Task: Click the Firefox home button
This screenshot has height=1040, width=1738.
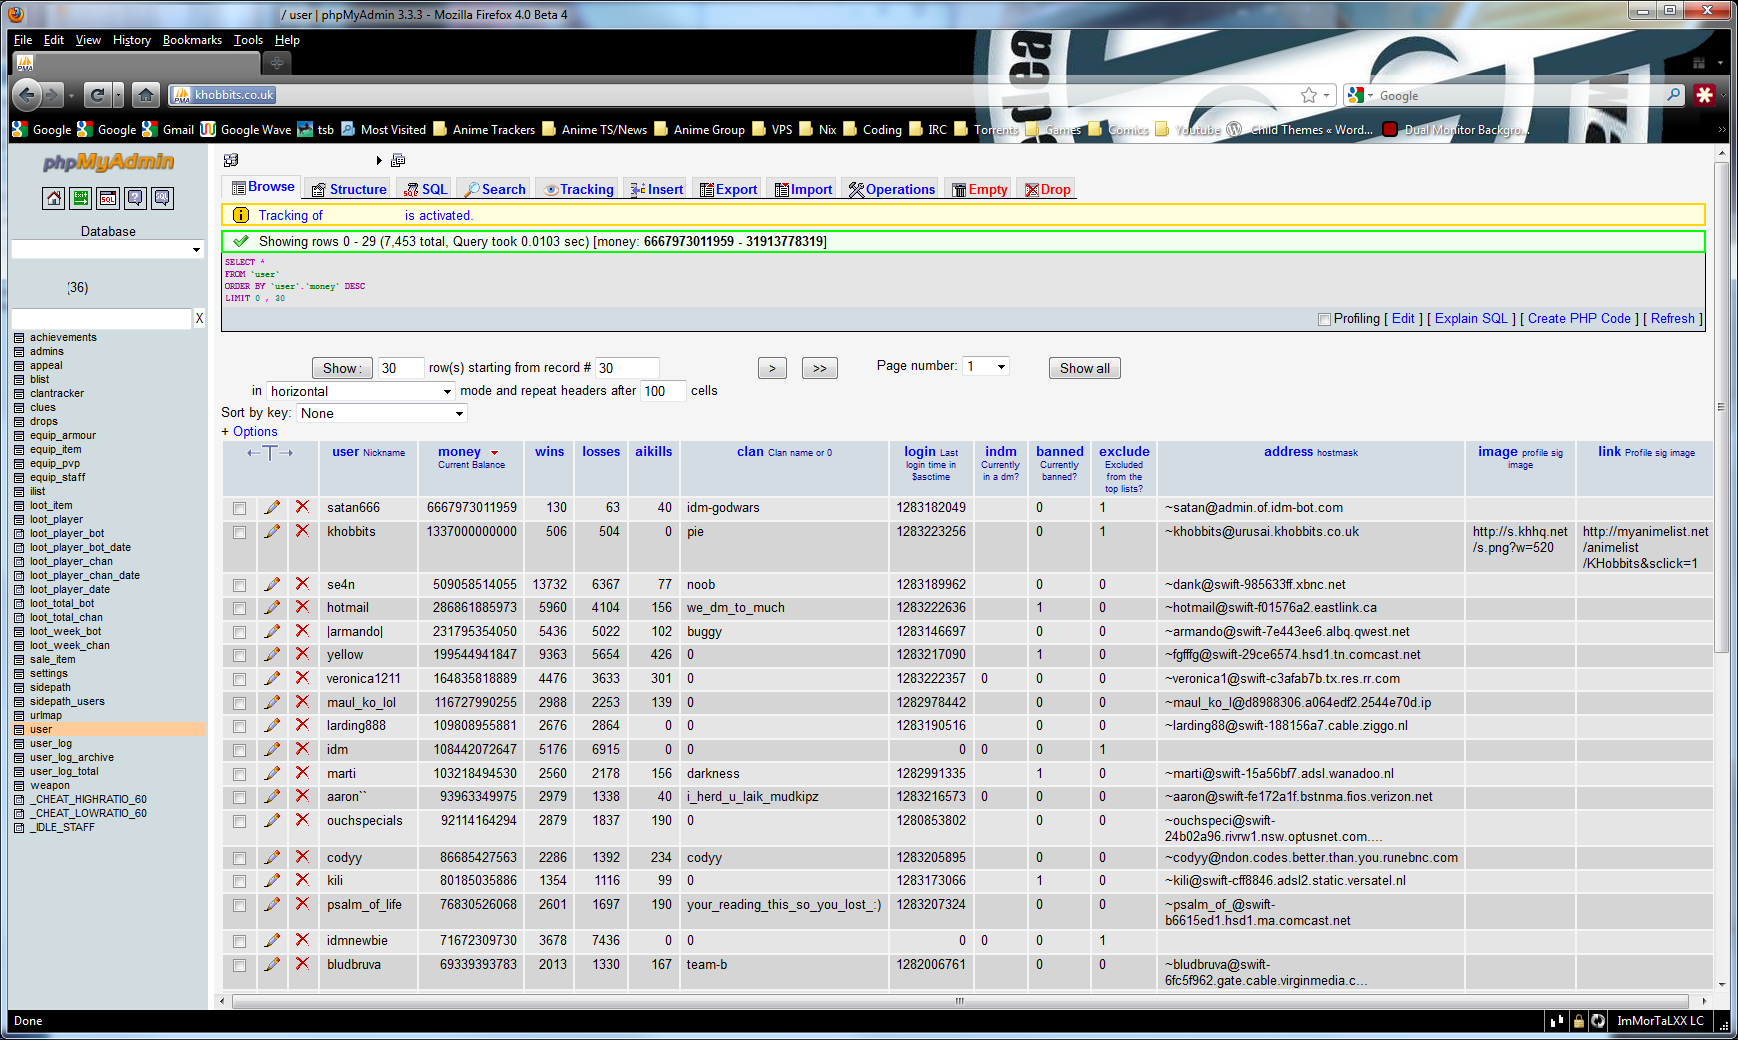Action: click(x=146, y=95)
